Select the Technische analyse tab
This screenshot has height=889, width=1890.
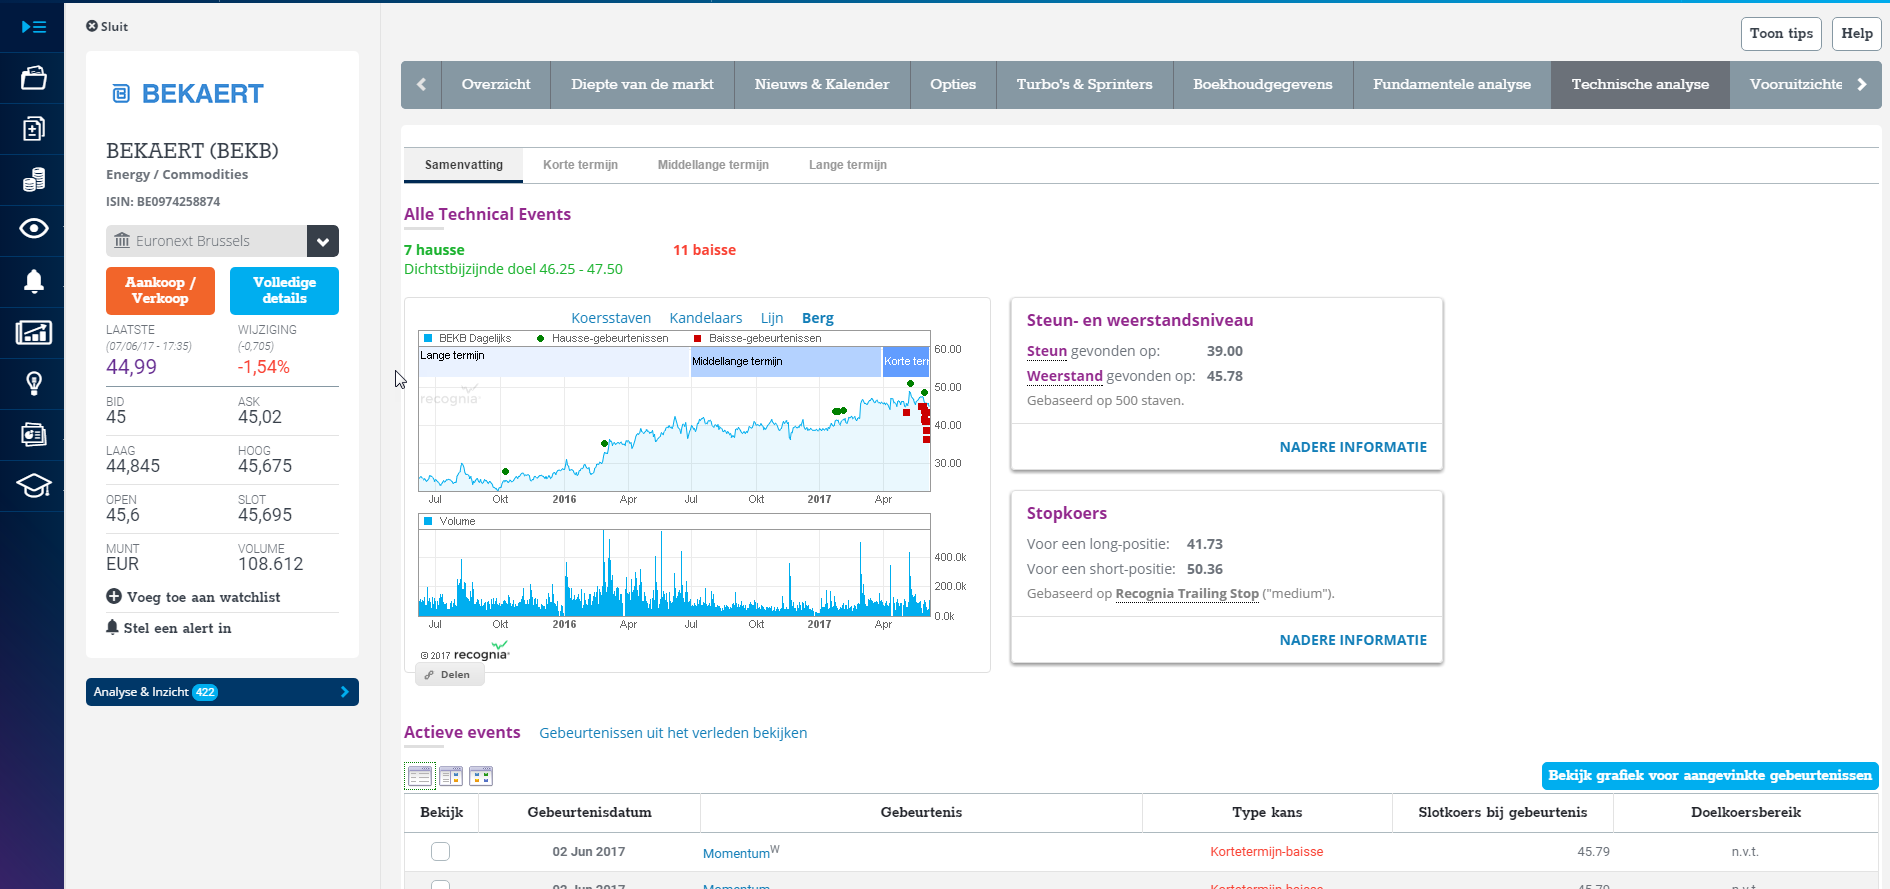point(1640,85)
